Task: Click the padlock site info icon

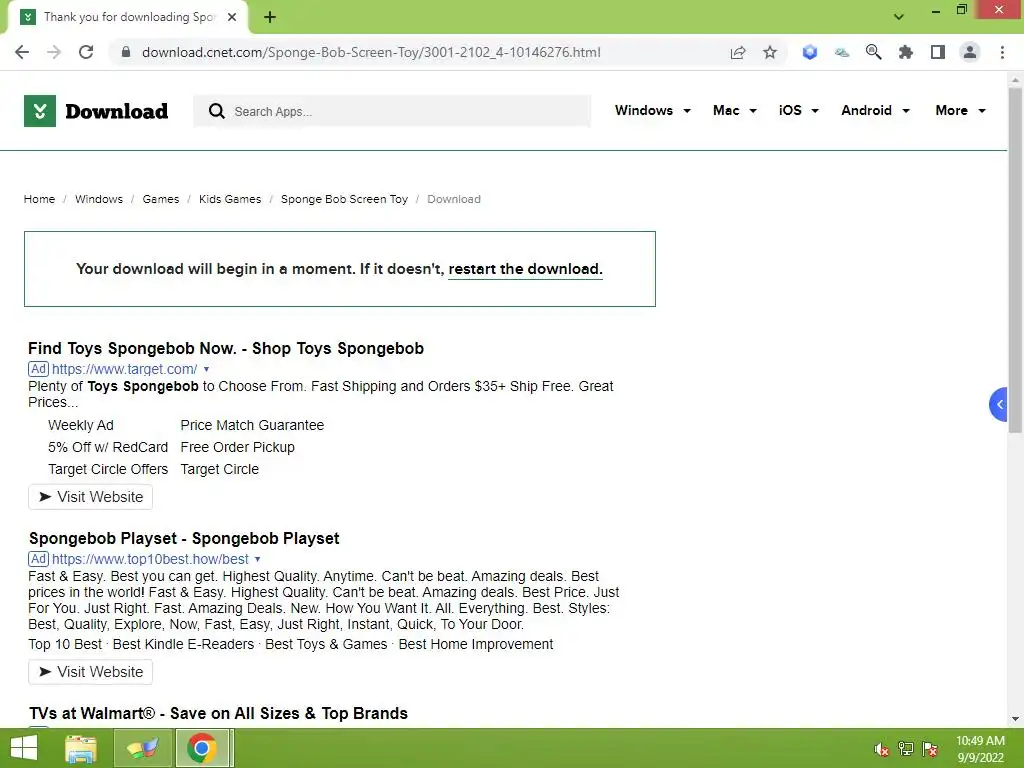Action: pos(126,52)
